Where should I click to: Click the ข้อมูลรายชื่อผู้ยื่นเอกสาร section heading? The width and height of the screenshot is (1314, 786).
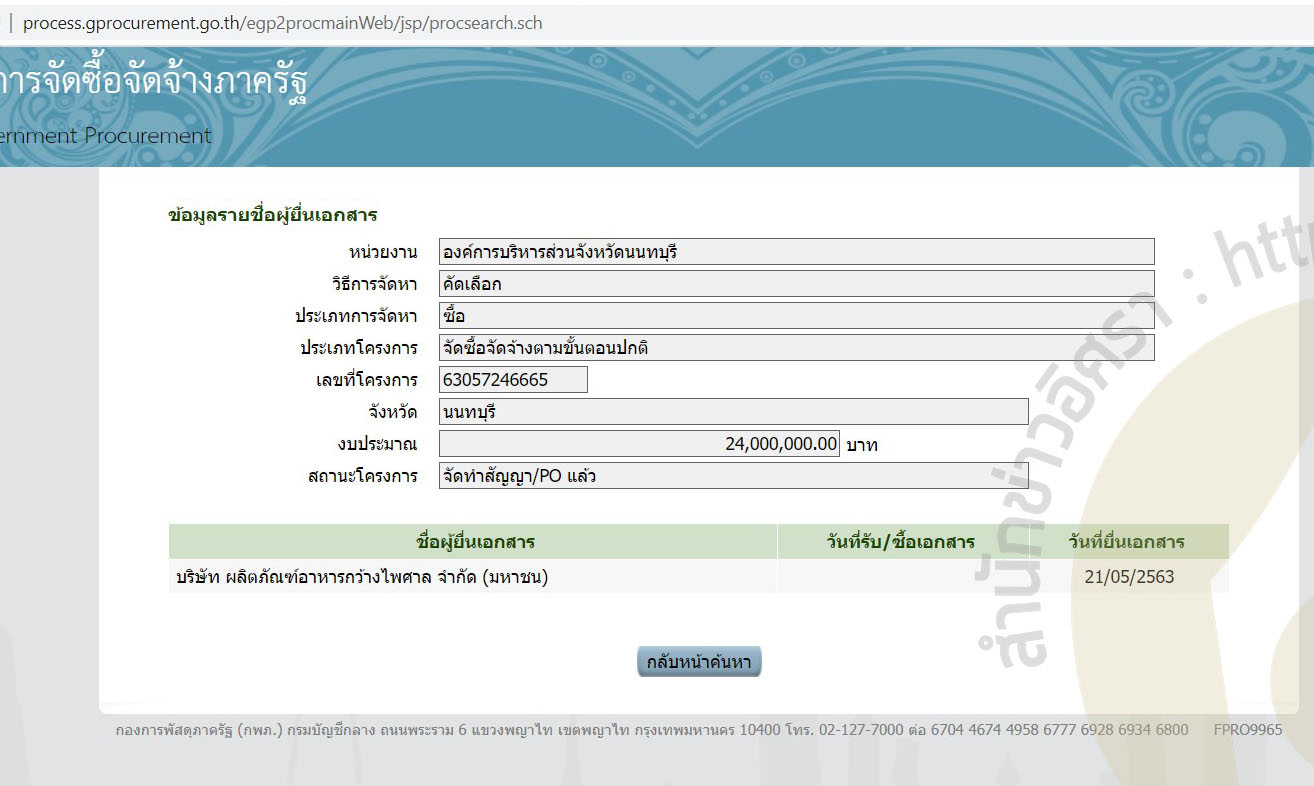click(272, 215)
